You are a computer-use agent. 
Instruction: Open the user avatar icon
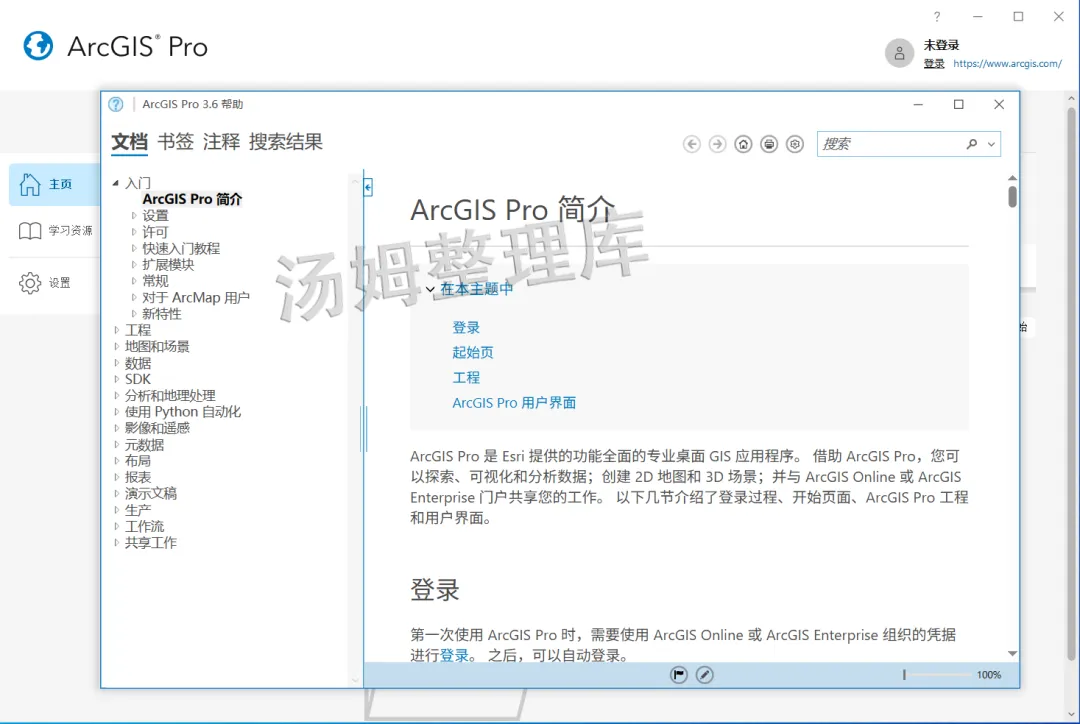pos(899,53)
